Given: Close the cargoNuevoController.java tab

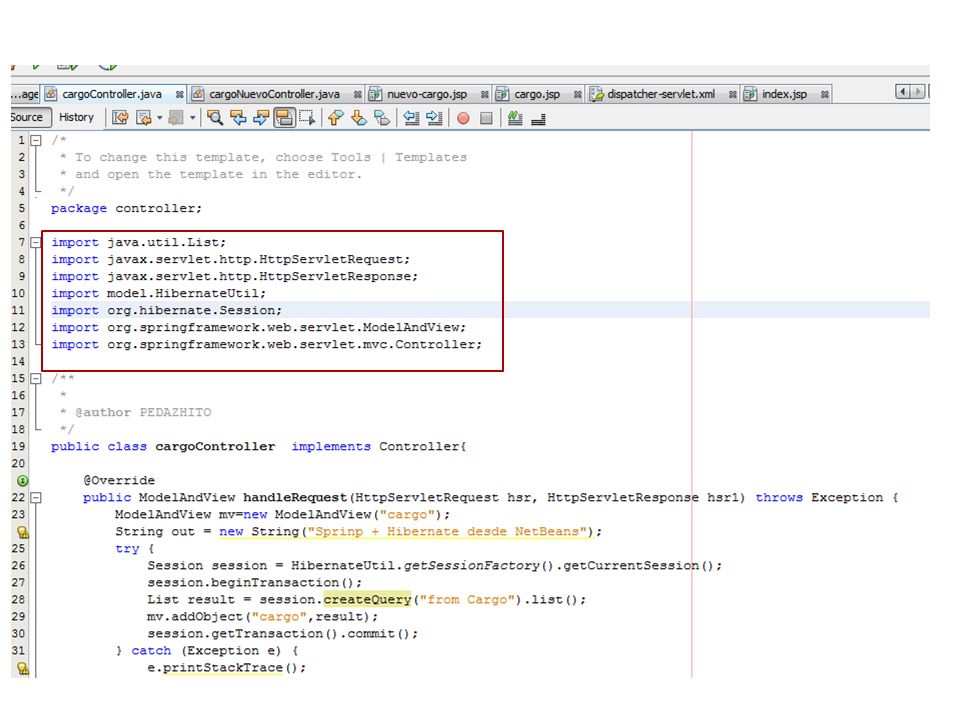Looking at the screenshot, I should pos(358,95).
